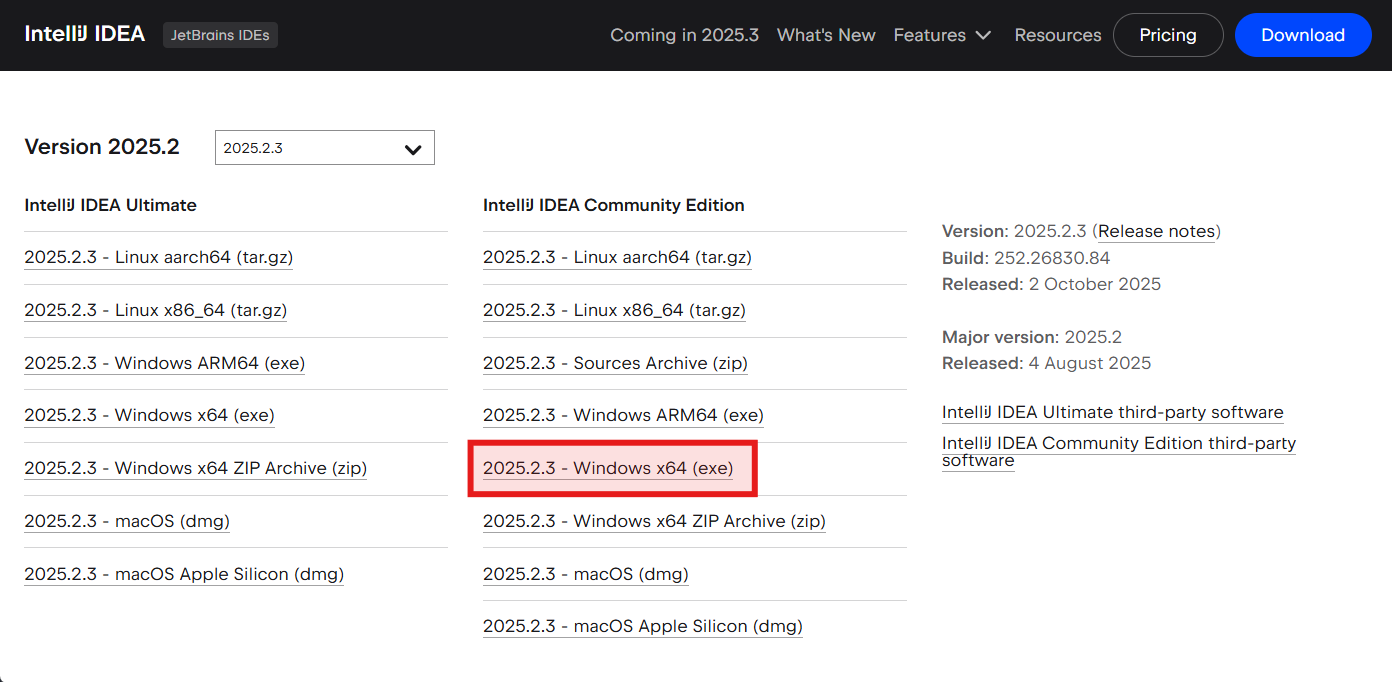The height and width of the screenshot is (682, 1392).
Task: Download Community Edition Windows ARM64 exe
Action: tap(623, 415)
